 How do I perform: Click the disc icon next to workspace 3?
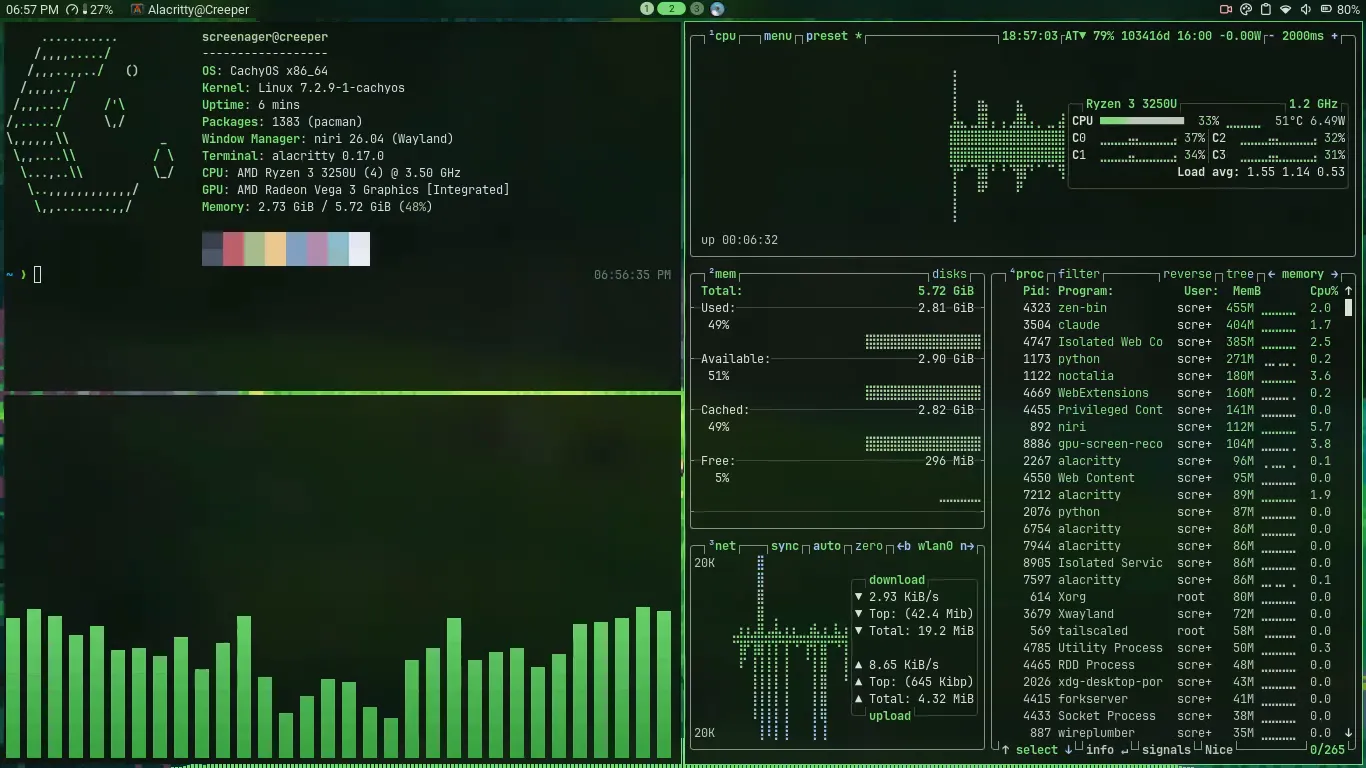click(717, 9)
